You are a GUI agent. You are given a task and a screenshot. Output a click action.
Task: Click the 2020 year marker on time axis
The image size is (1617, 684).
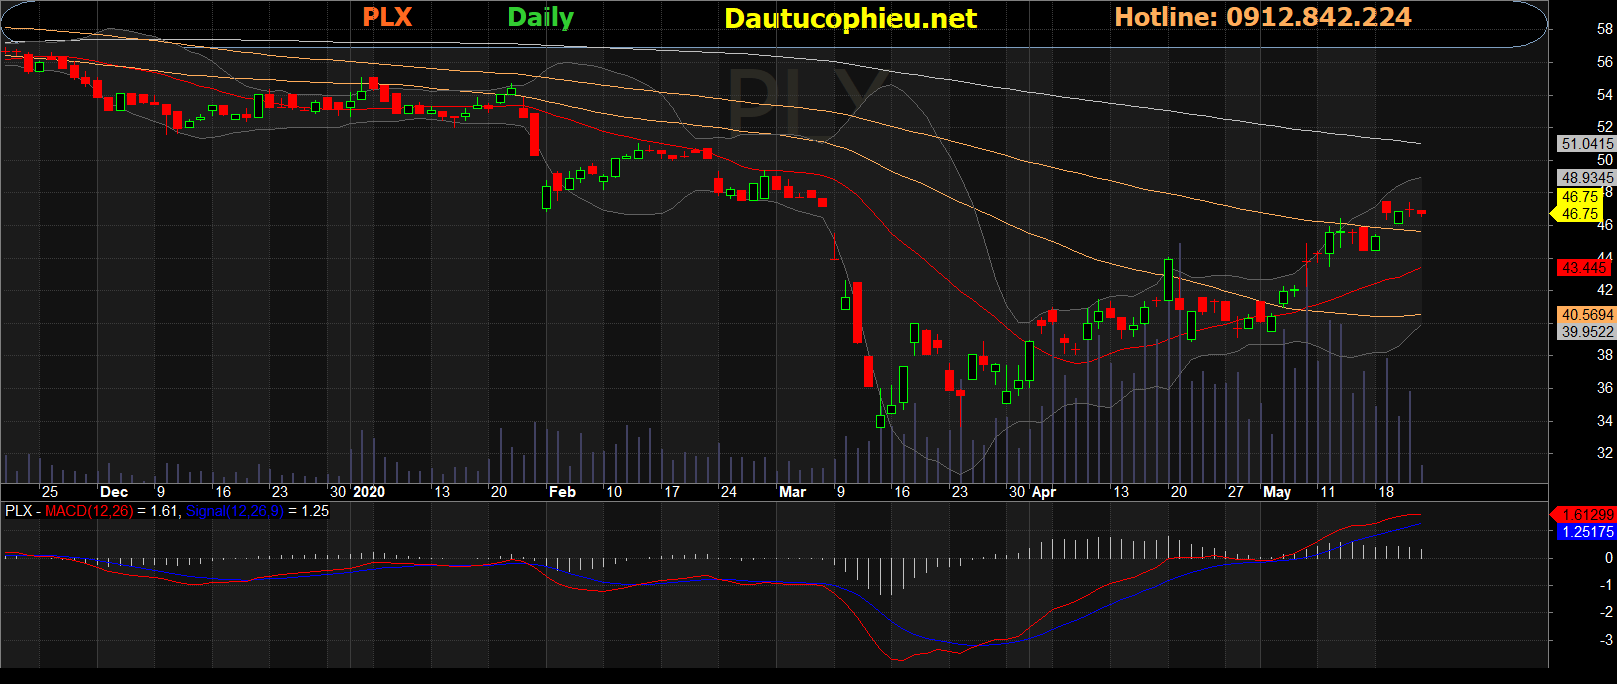(x=368, y=492)
